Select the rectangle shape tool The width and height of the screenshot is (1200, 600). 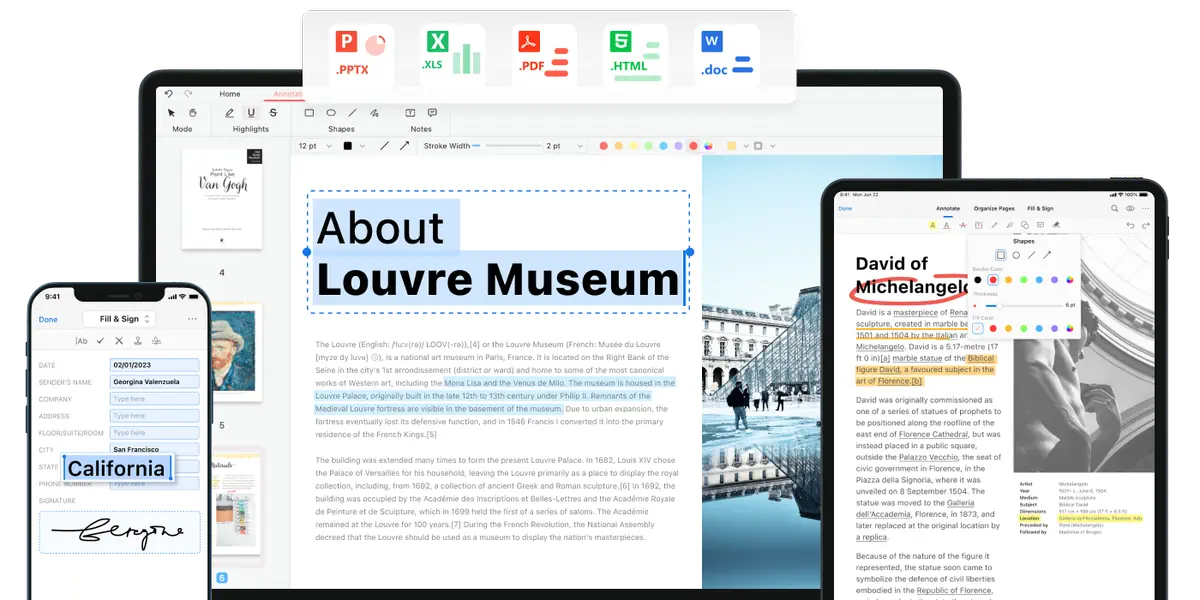(310, 112)
